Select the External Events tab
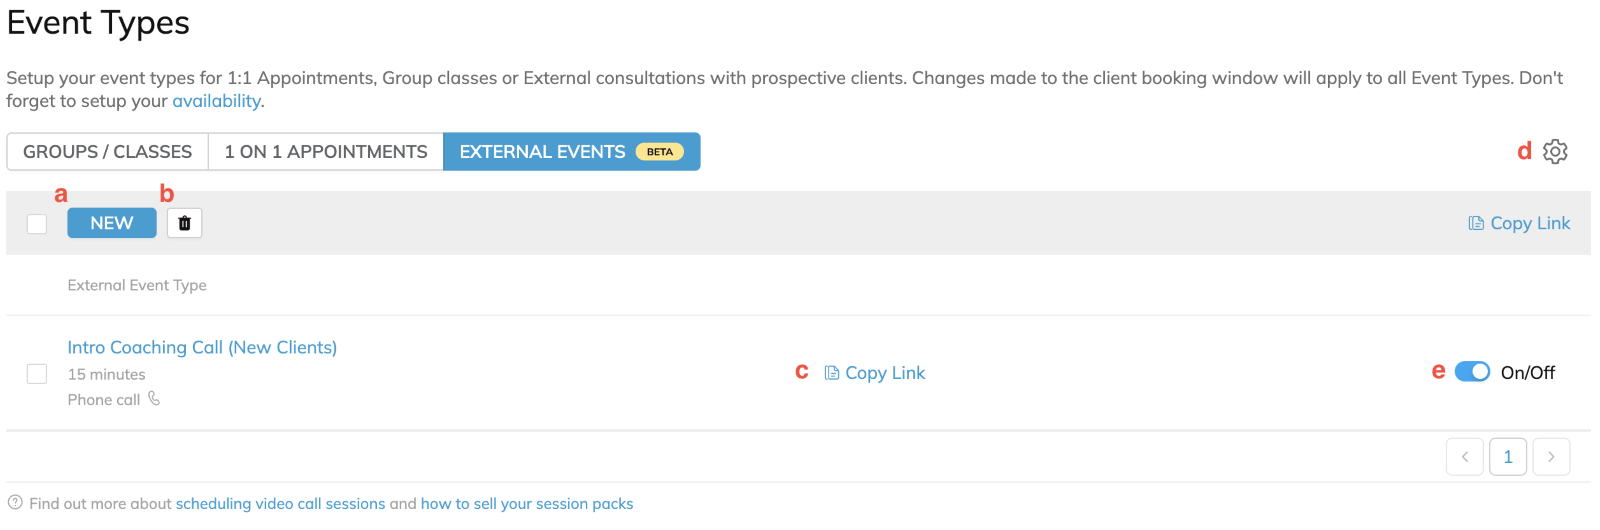 [x=572, y=152]
